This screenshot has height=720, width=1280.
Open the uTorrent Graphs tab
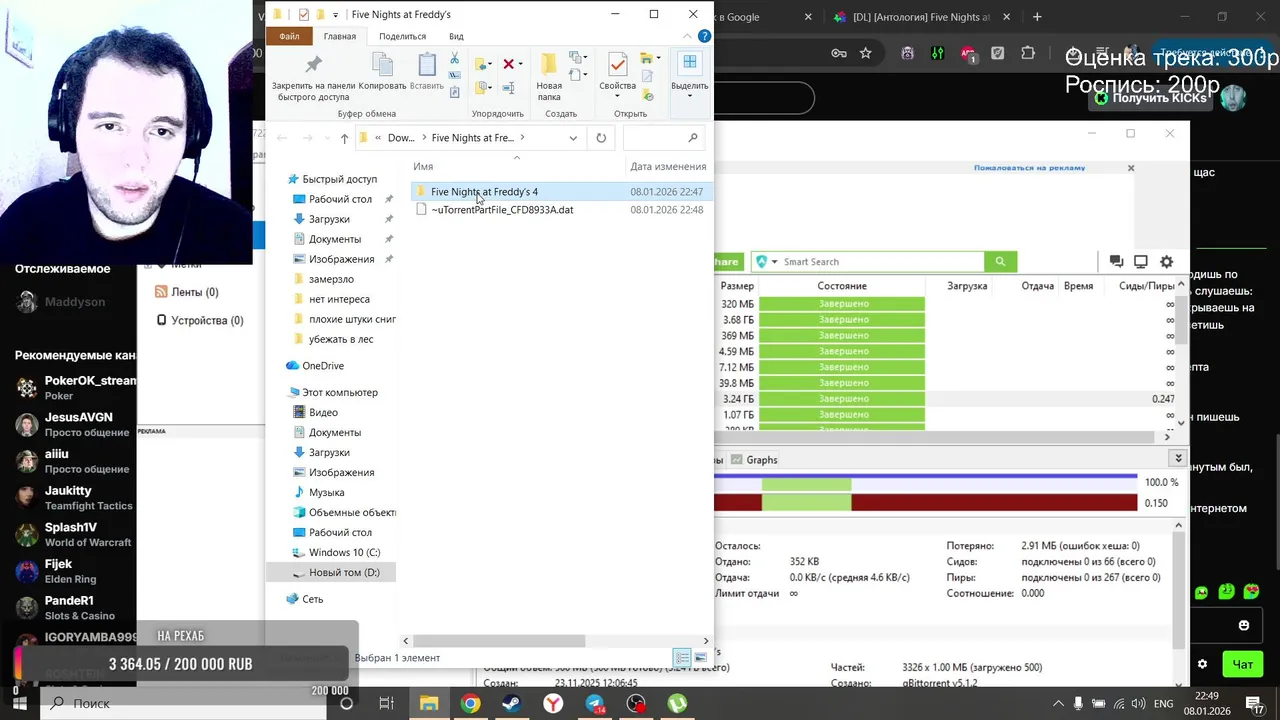click(753, 460)
